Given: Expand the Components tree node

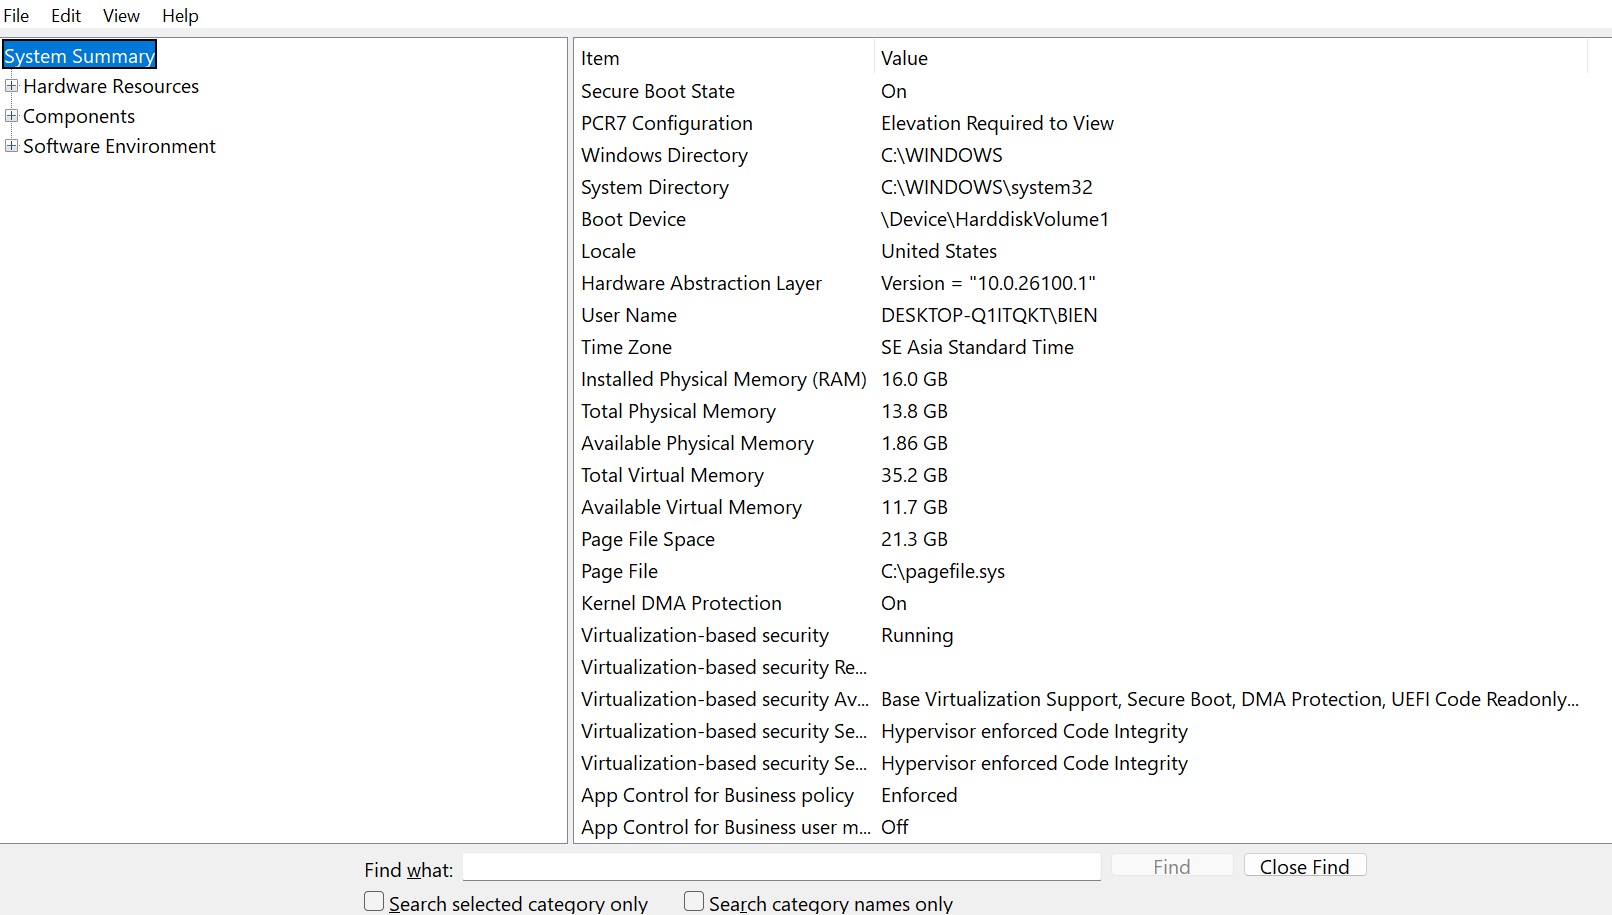Looking at the screenshot, I should point(12,116).
